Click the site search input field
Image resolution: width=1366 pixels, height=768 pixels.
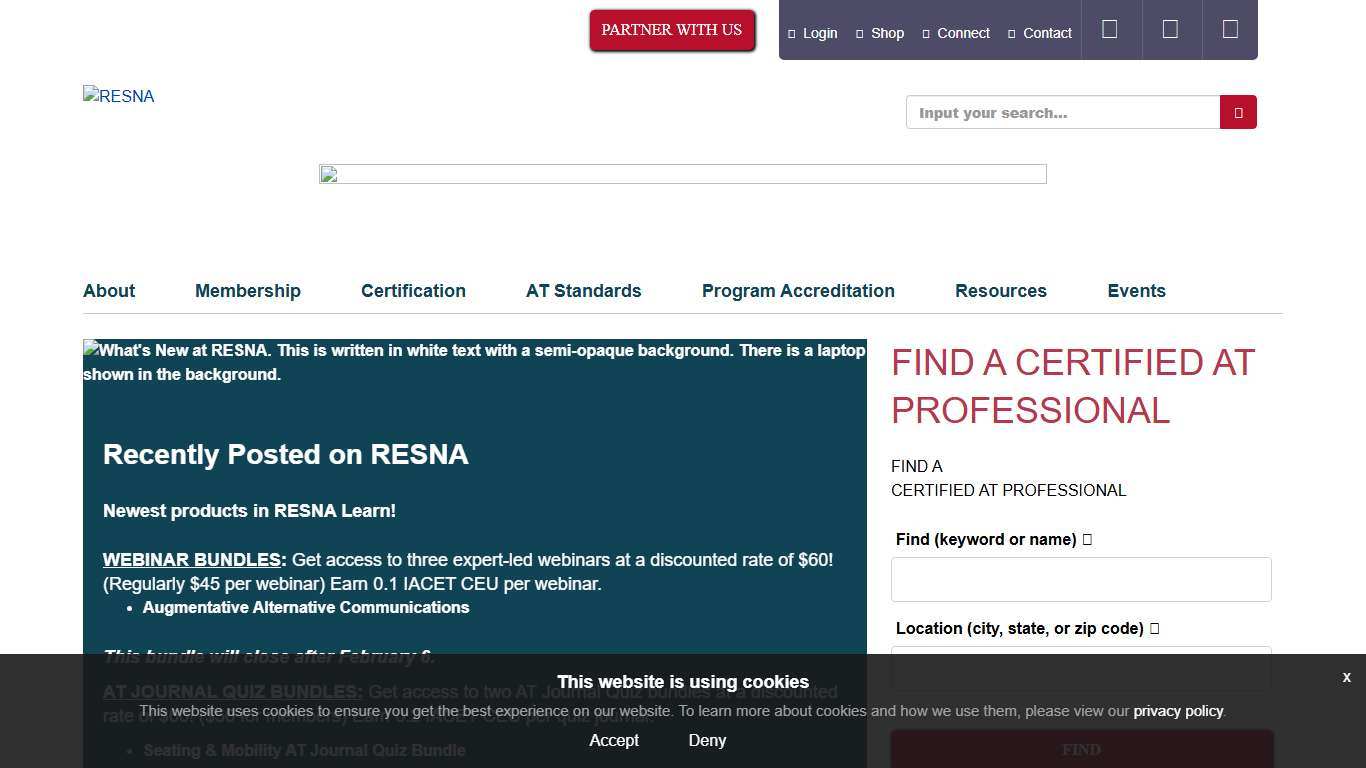1062,113
